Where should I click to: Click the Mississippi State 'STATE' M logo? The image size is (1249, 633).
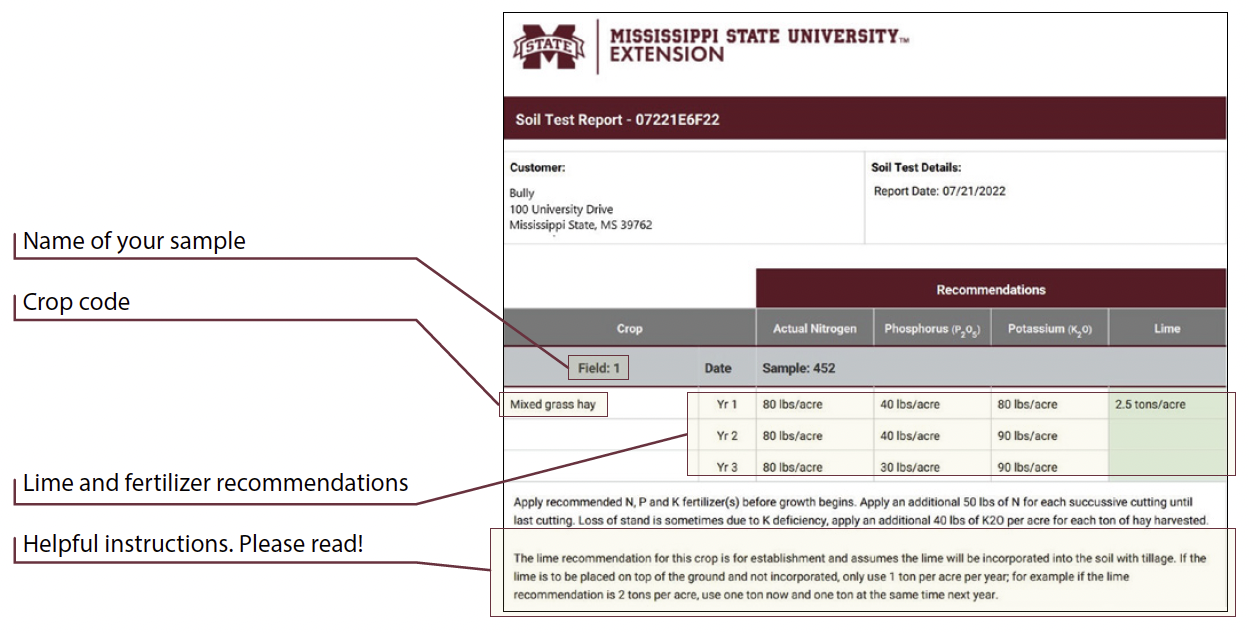tap(548, 46)
